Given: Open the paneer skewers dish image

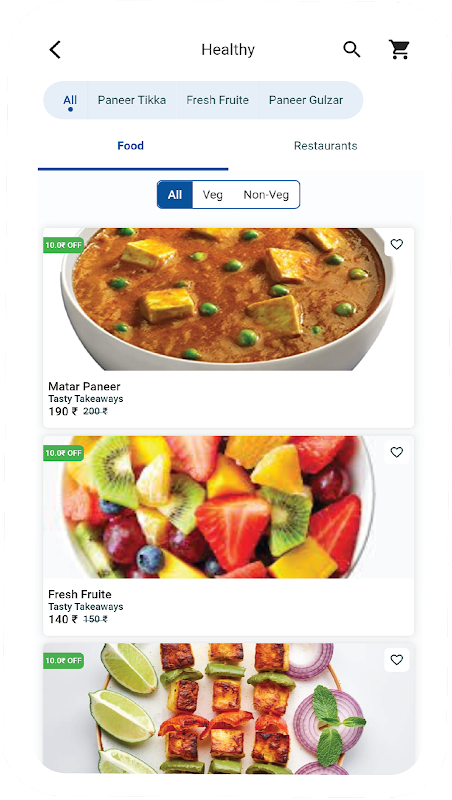Looking at the screenshot, I should point(228,708).
